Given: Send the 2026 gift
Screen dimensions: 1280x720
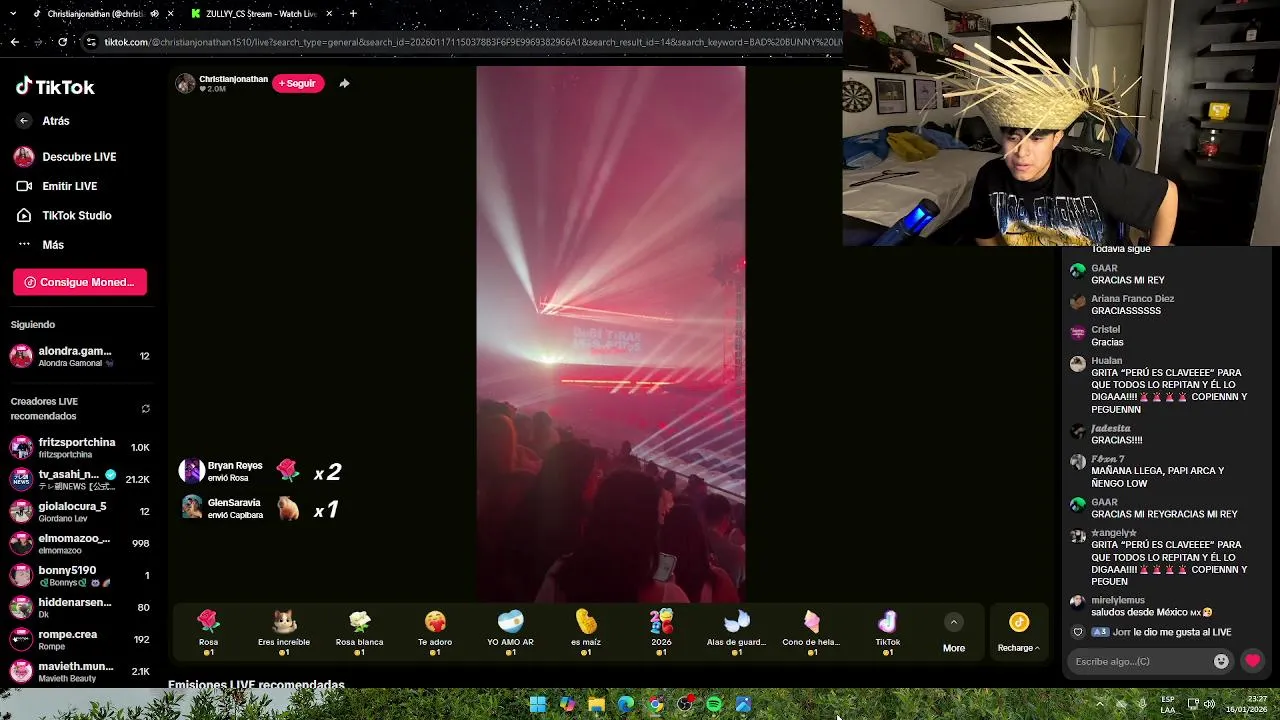Looking at the screenshot, I should 661,632.
